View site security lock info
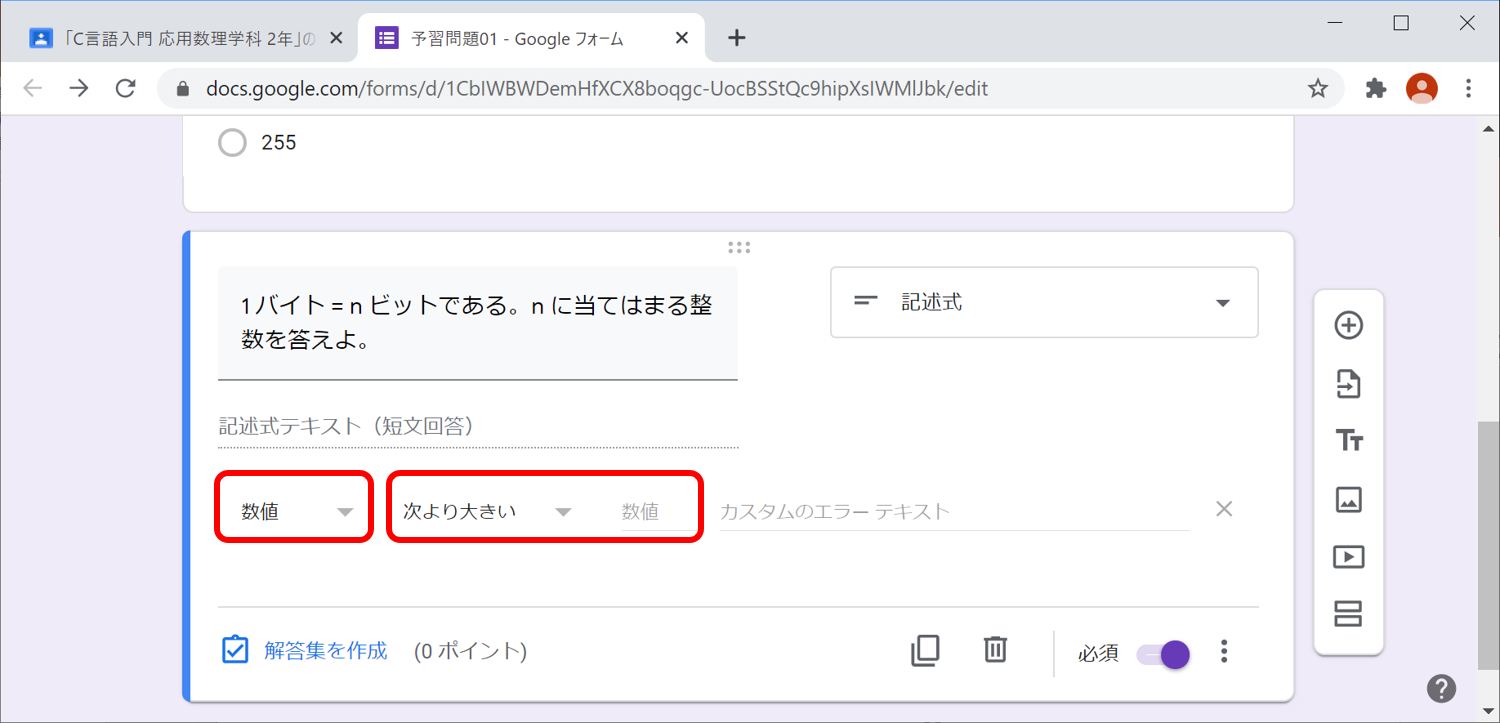This screenshot has height=723, width=1500. tap(182, 88)
